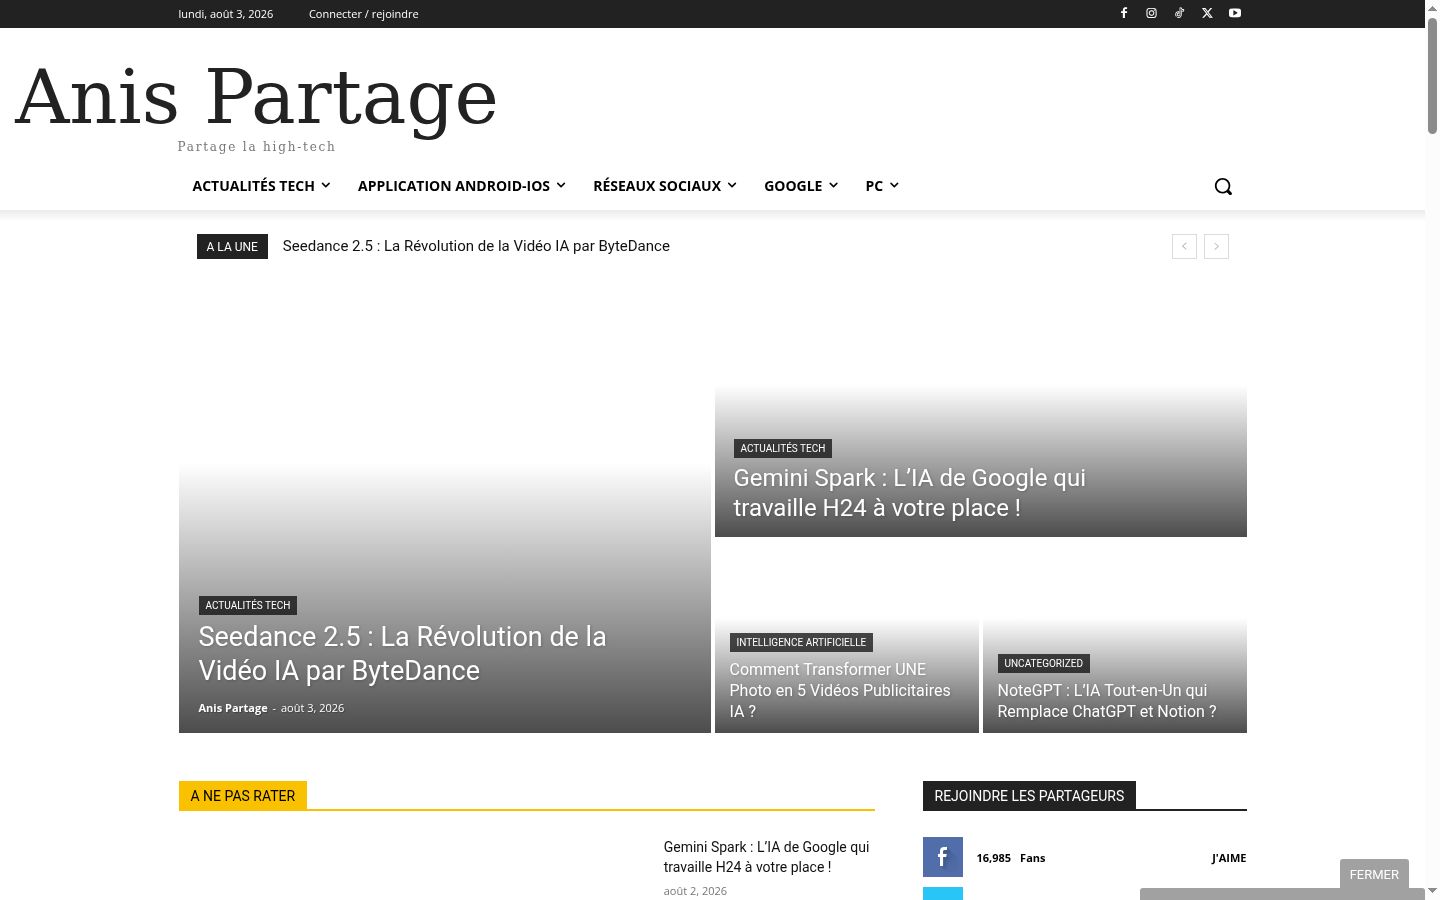Click the Uncategorized category tag

1043,663
